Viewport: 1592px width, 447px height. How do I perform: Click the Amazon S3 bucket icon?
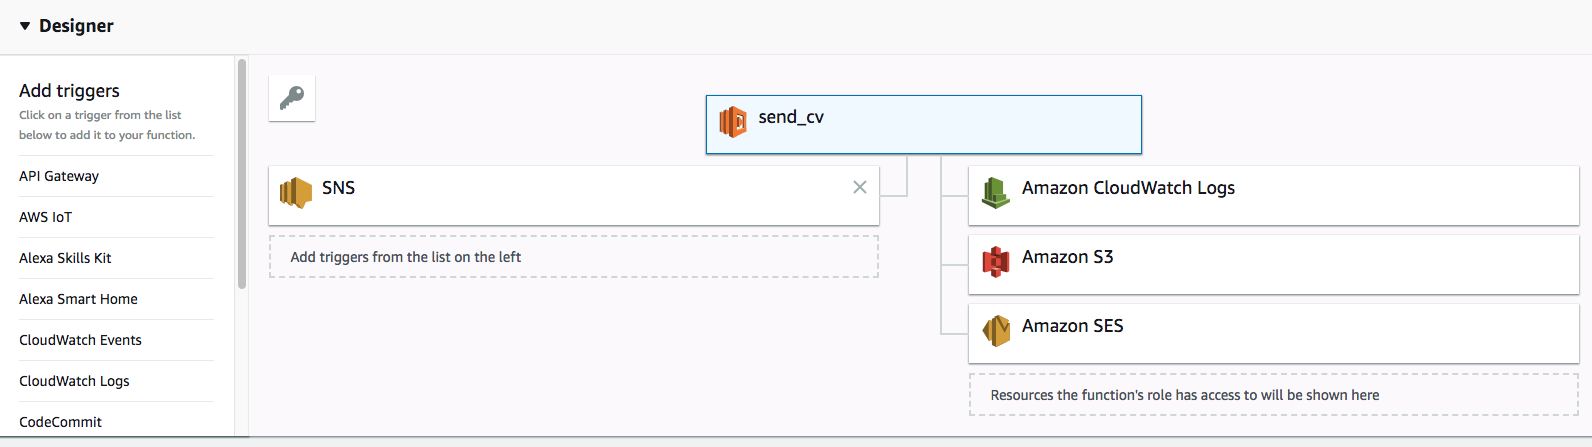tap(996, 262)
